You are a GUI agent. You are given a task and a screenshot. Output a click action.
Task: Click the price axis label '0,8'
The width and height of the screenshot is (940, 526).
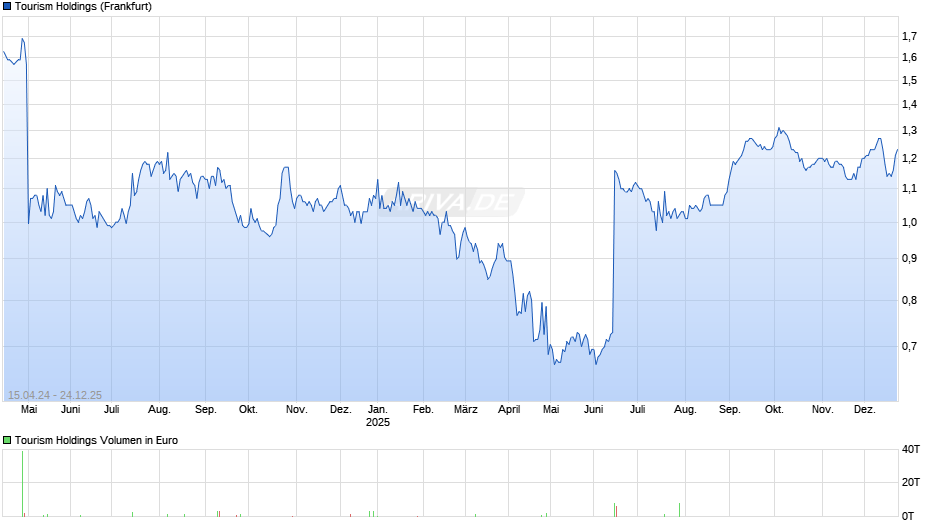[909, 300]
